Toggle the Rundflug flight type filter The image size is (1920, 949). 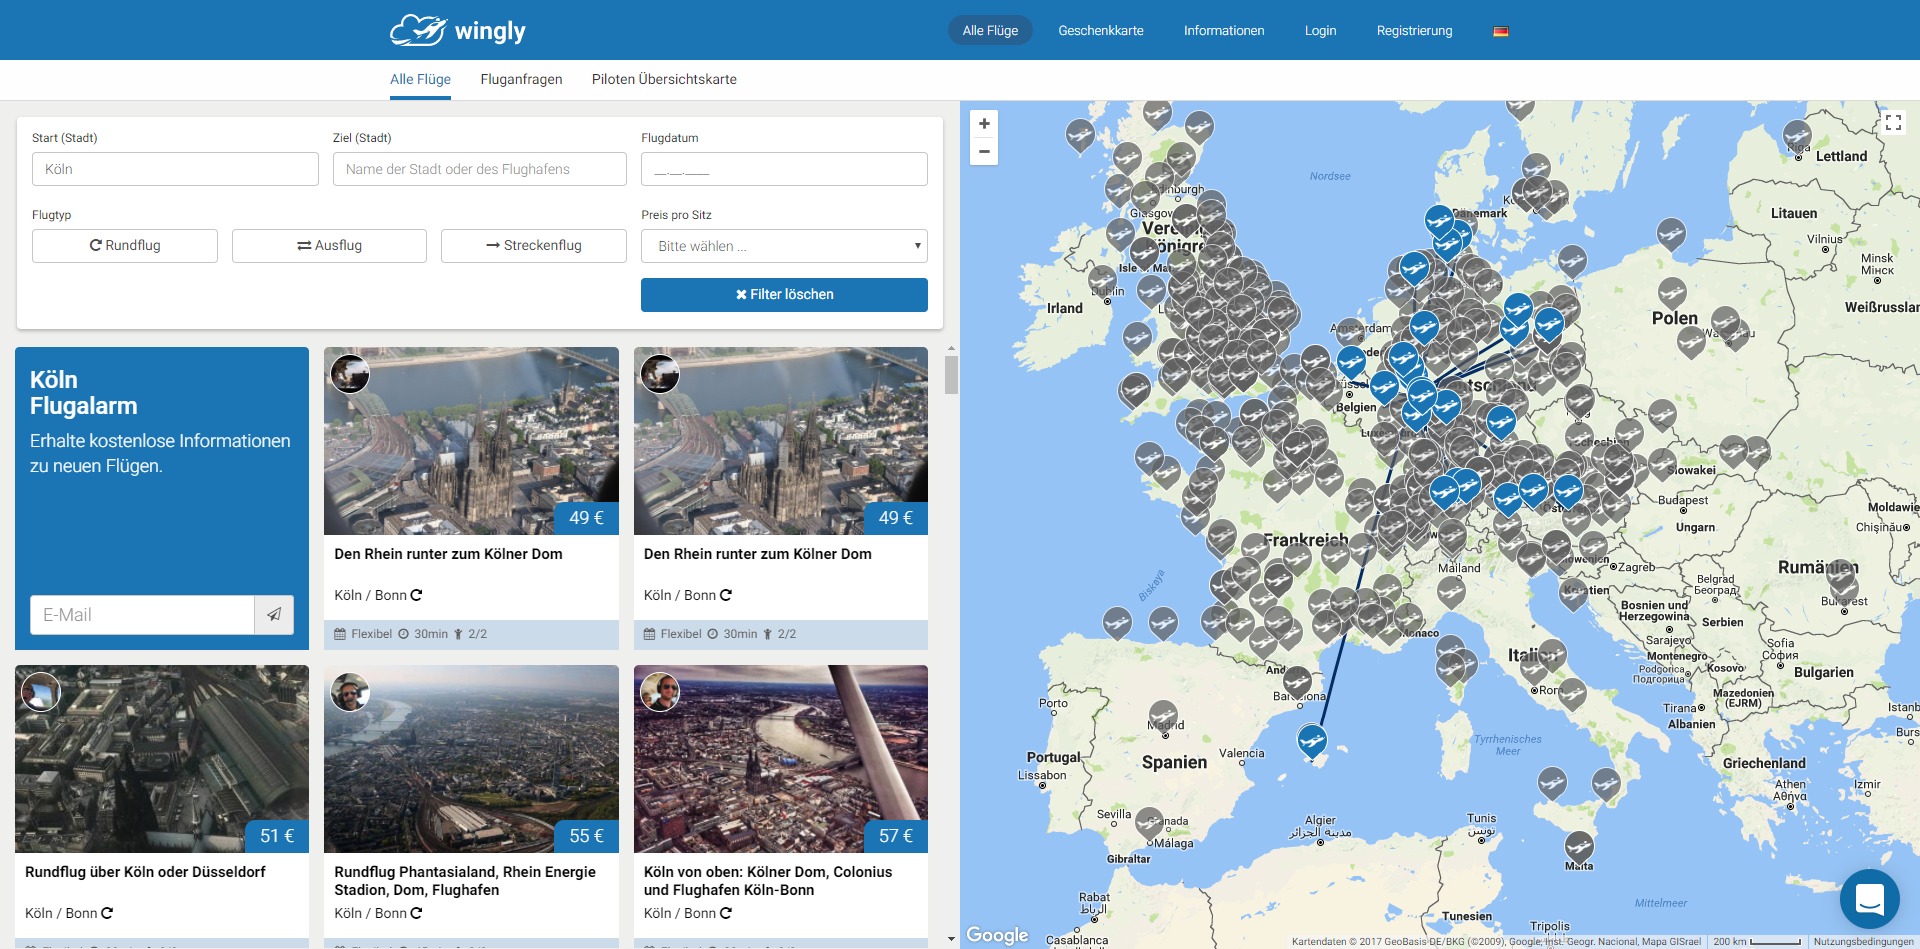pyautogui.click(x=124, y=245)
